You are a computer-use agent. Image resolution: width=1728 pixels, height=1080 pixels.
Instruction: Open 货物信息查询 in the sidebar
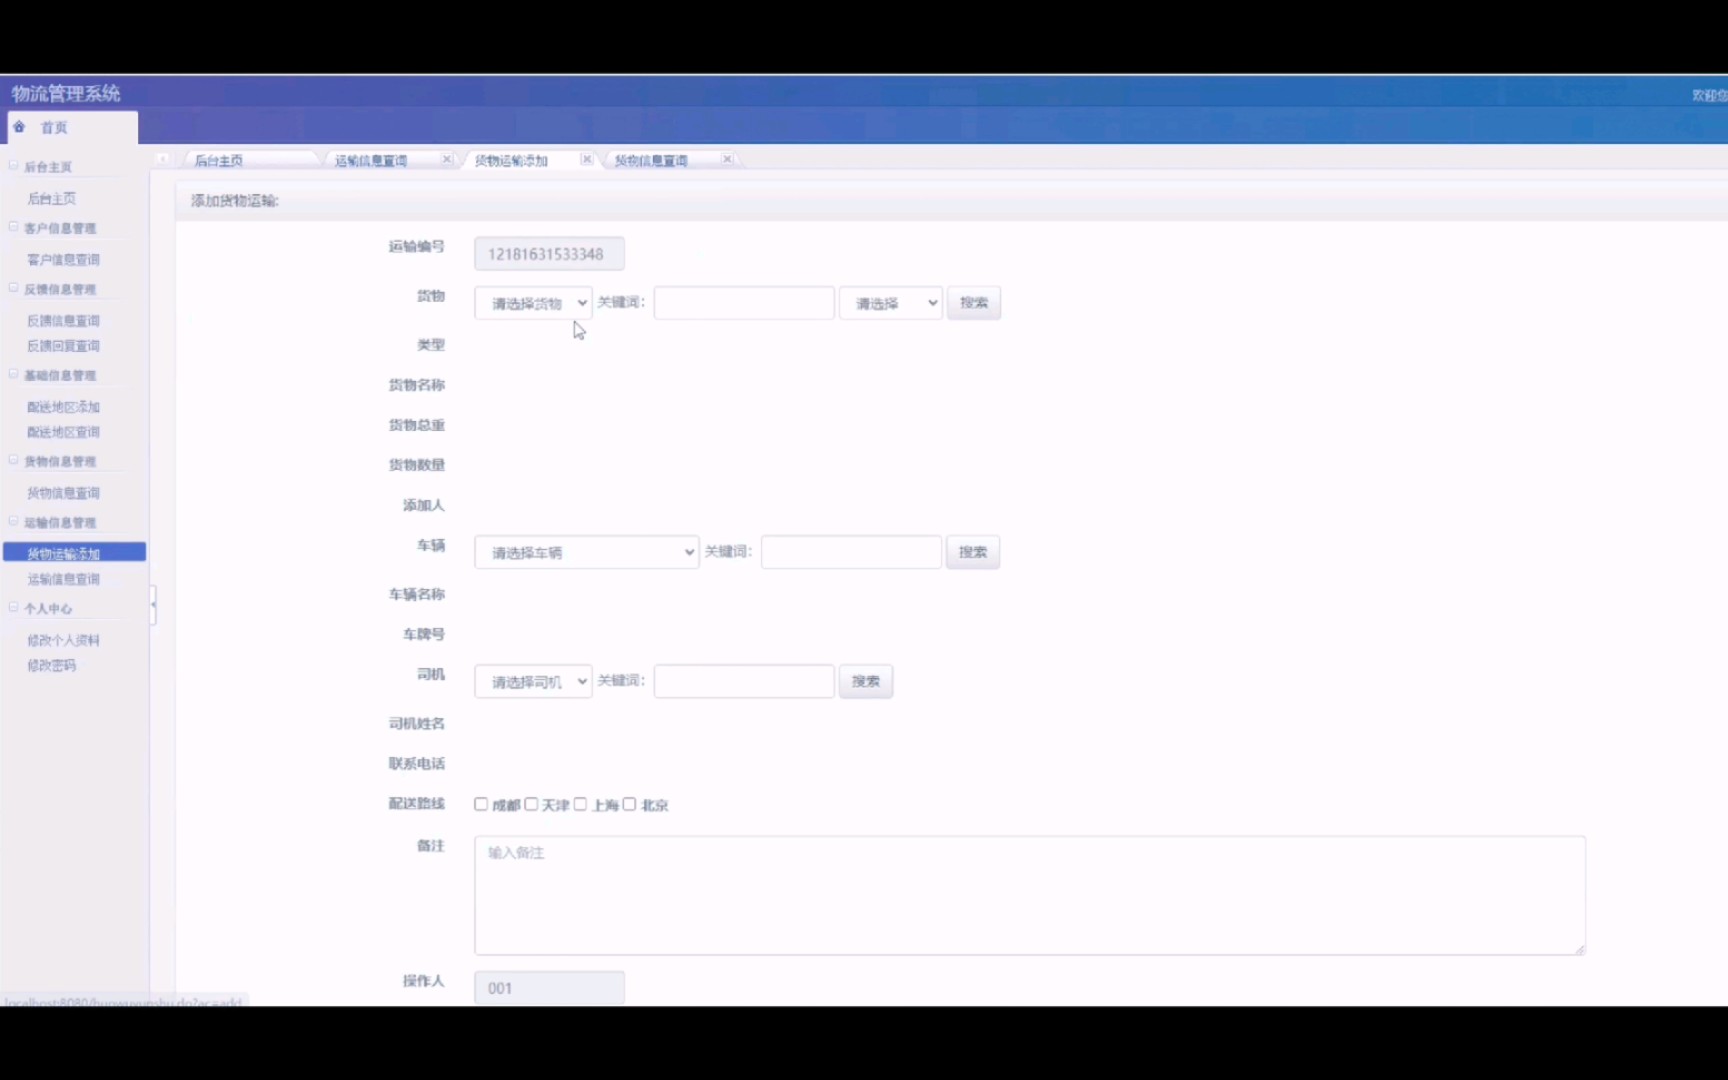[63, 493]
